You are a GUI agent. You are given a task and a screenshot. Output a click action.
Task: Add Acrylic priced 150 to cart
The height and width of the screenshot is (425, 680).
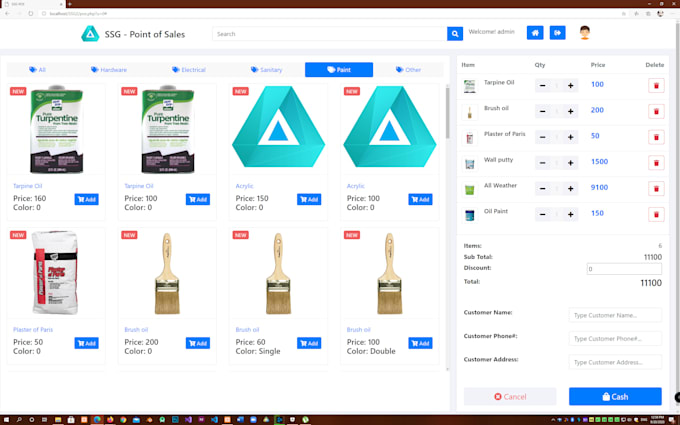(x=309, y=199)
